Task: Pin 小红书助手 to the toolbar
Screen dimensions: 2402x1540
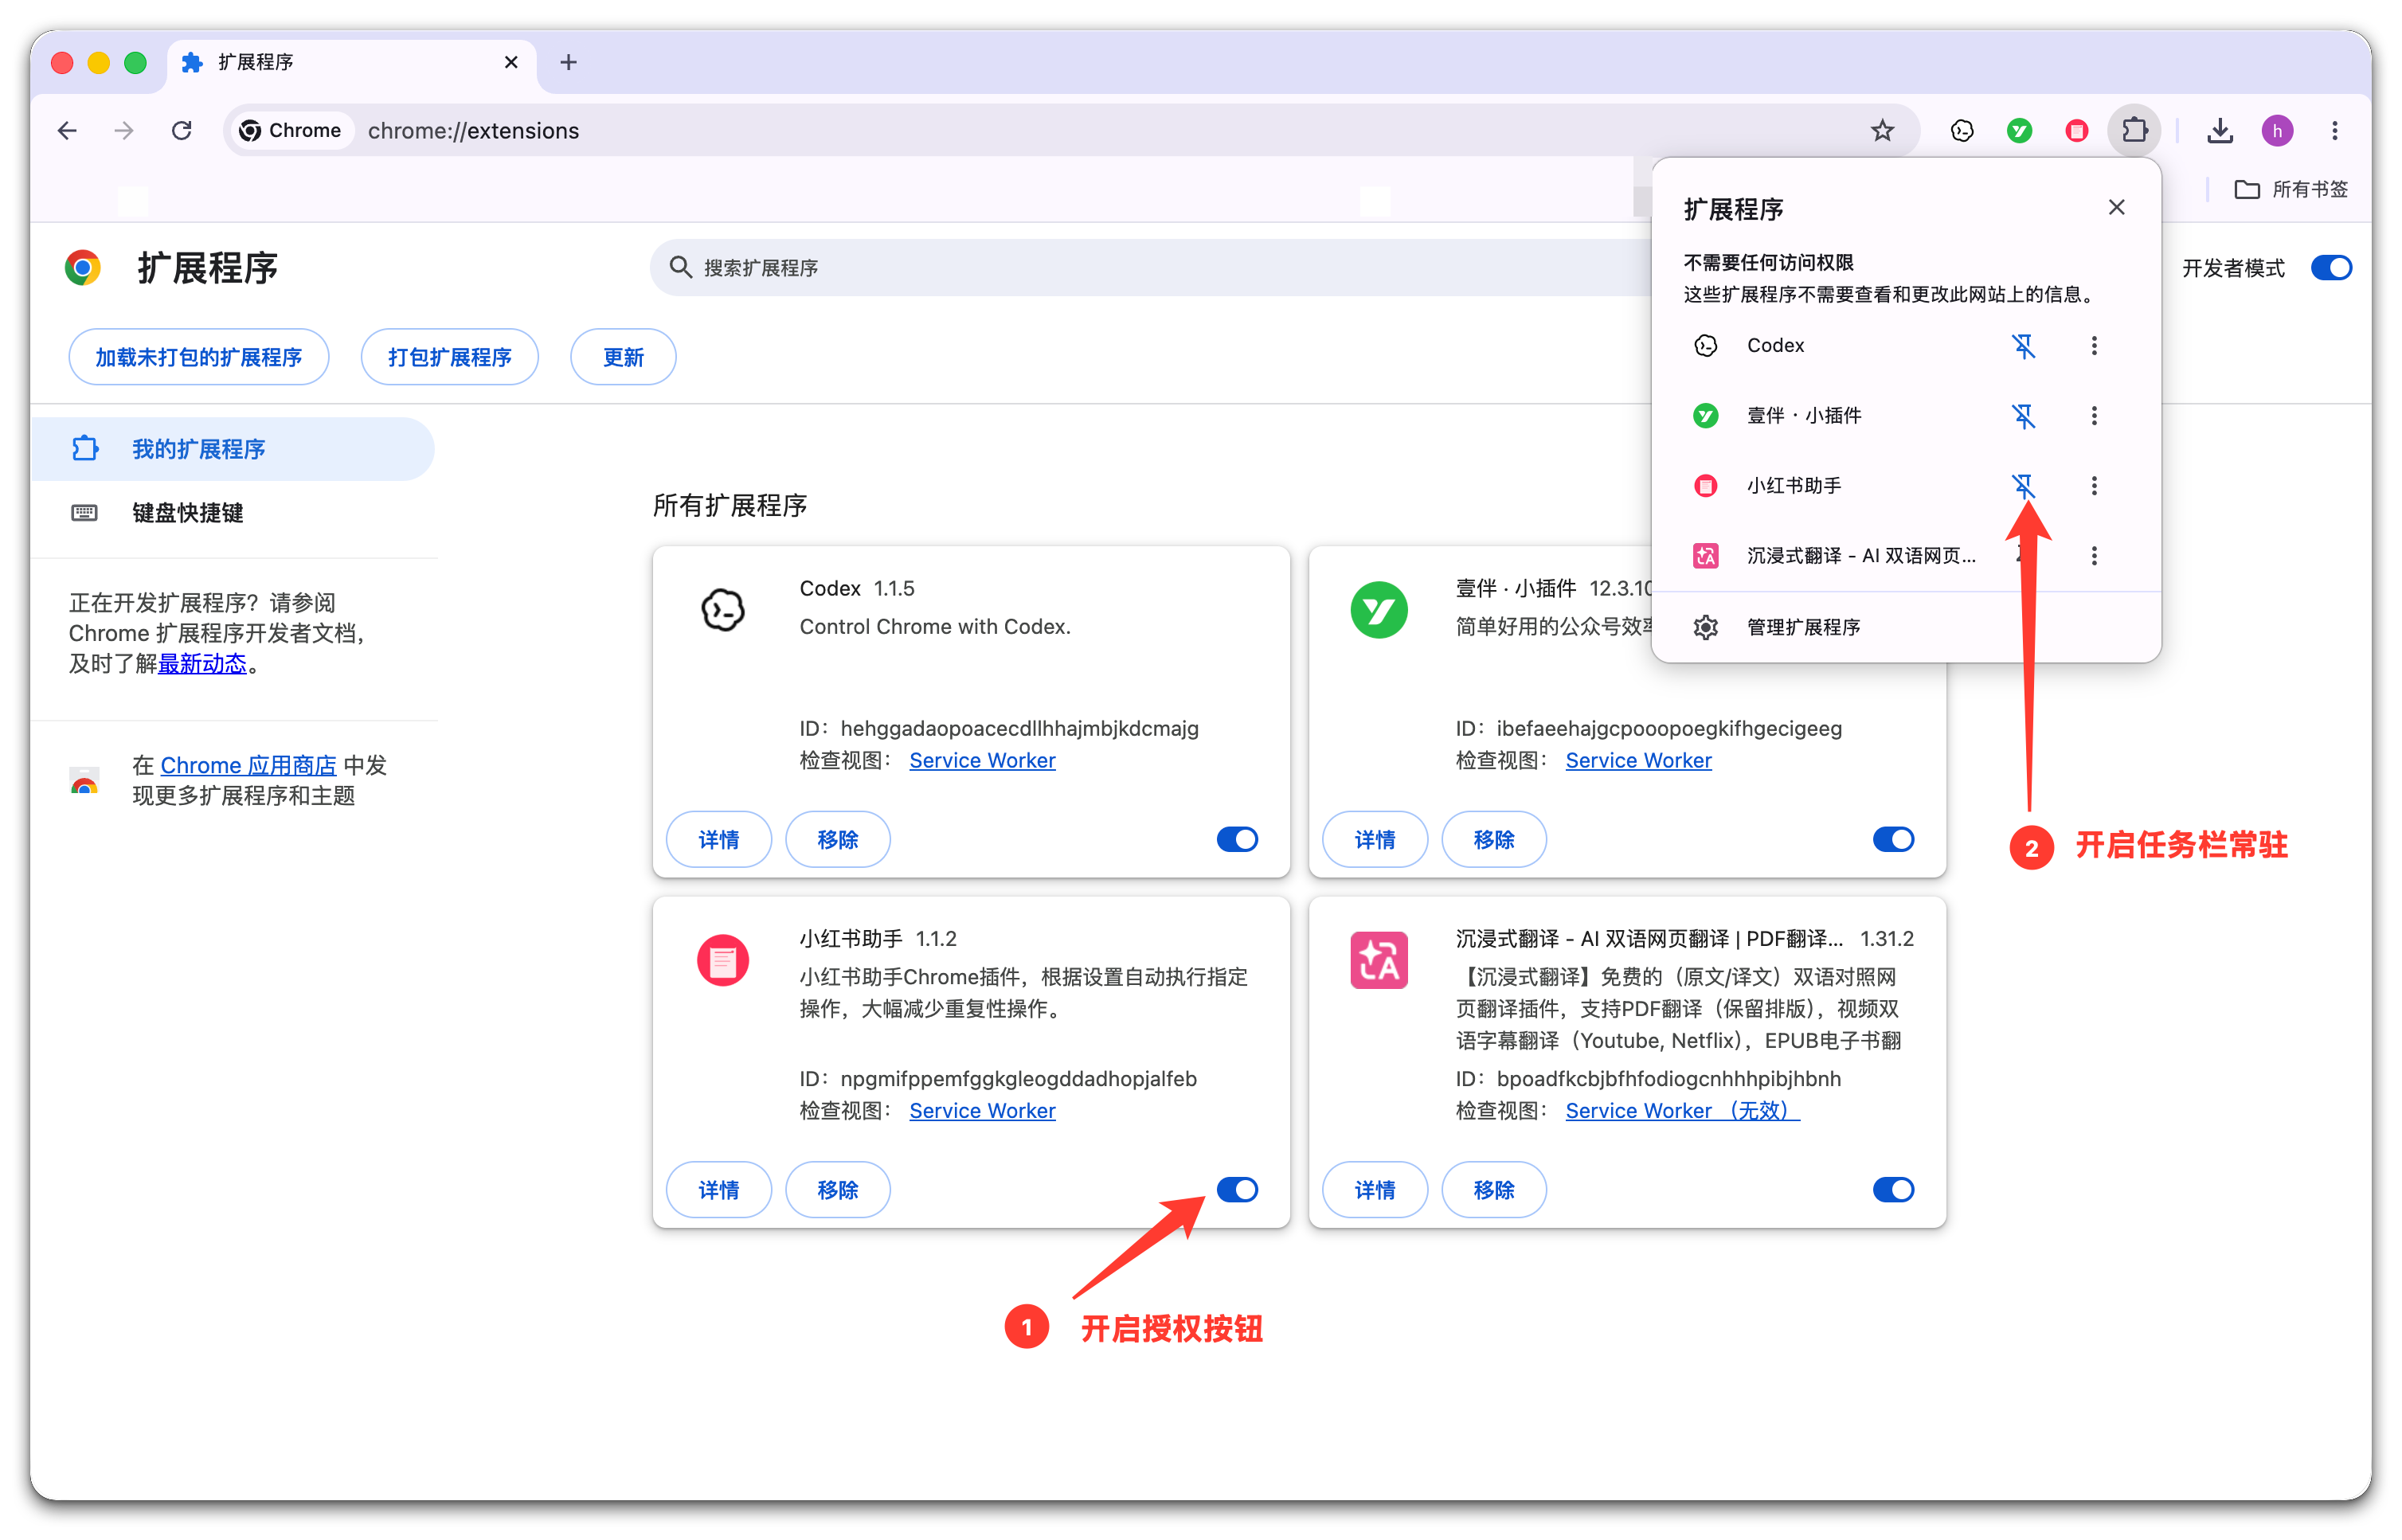Action: (2023, 486)
